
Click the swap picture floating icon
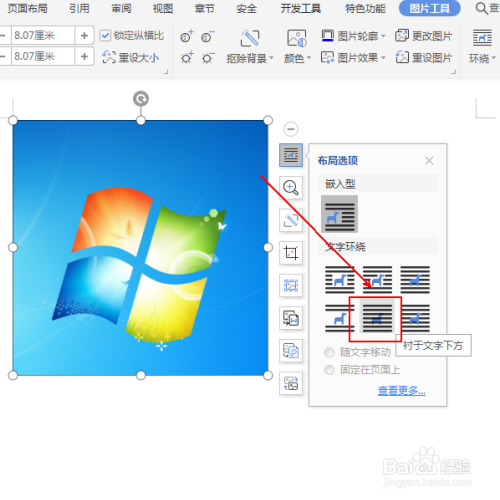click(291, 383)
